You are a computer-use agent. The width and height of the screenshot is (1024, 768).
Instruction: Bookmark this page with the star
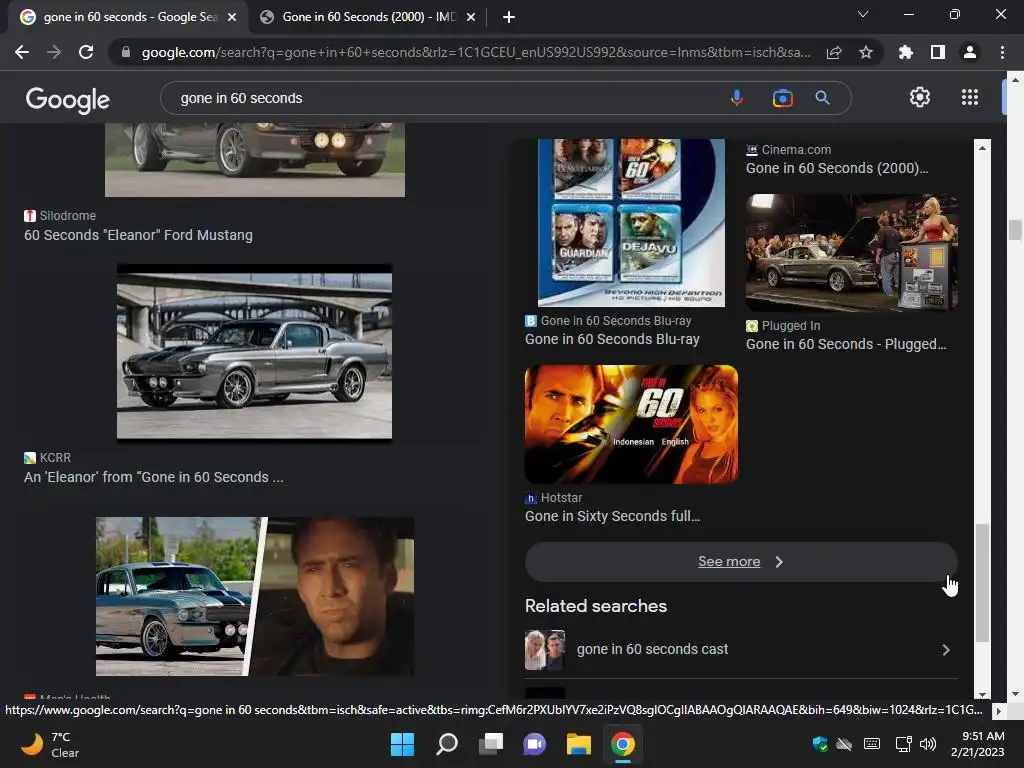click(866, 52)
